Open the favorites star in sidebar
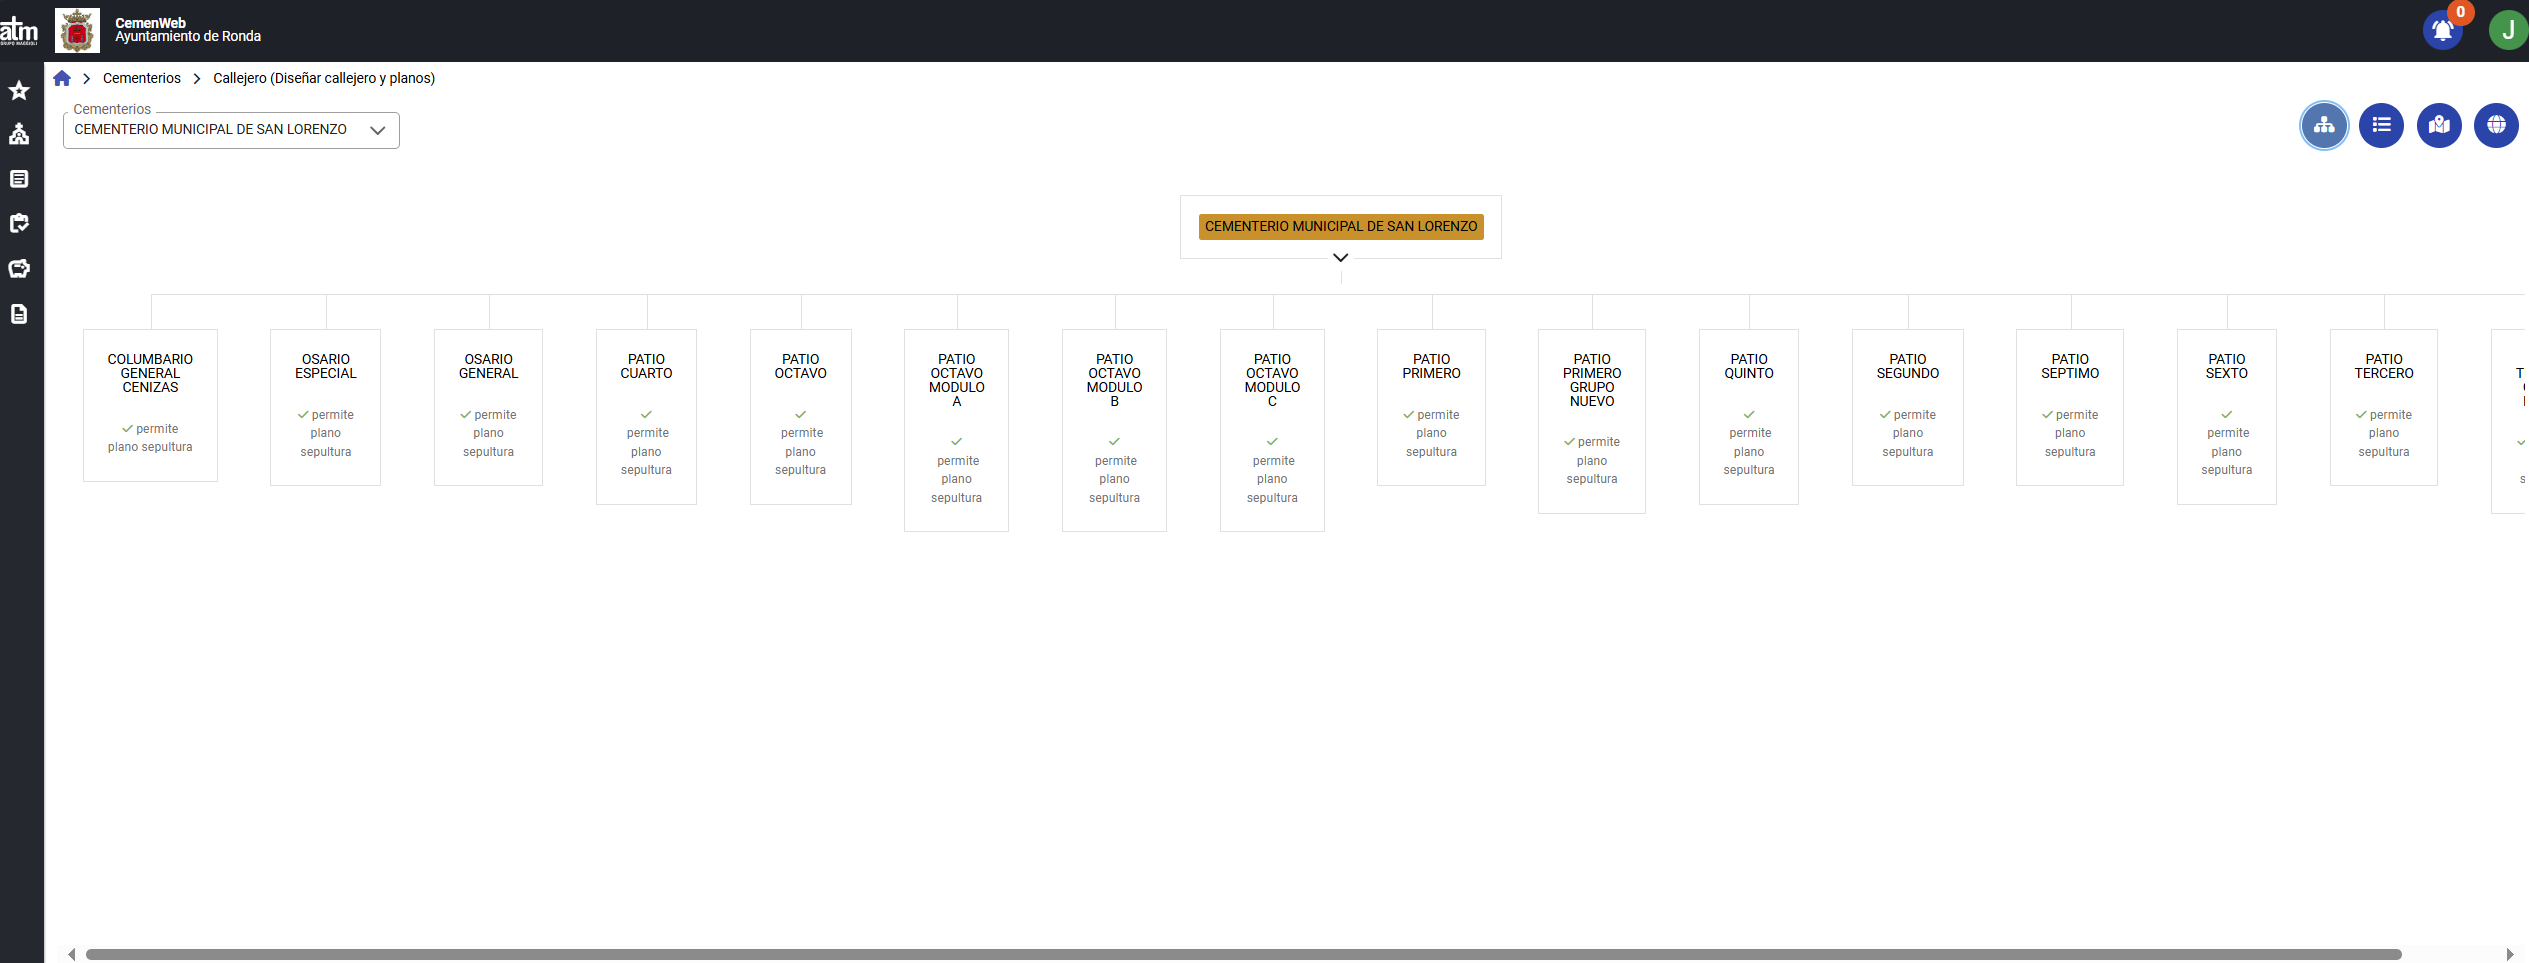 (x=19, y=91)
